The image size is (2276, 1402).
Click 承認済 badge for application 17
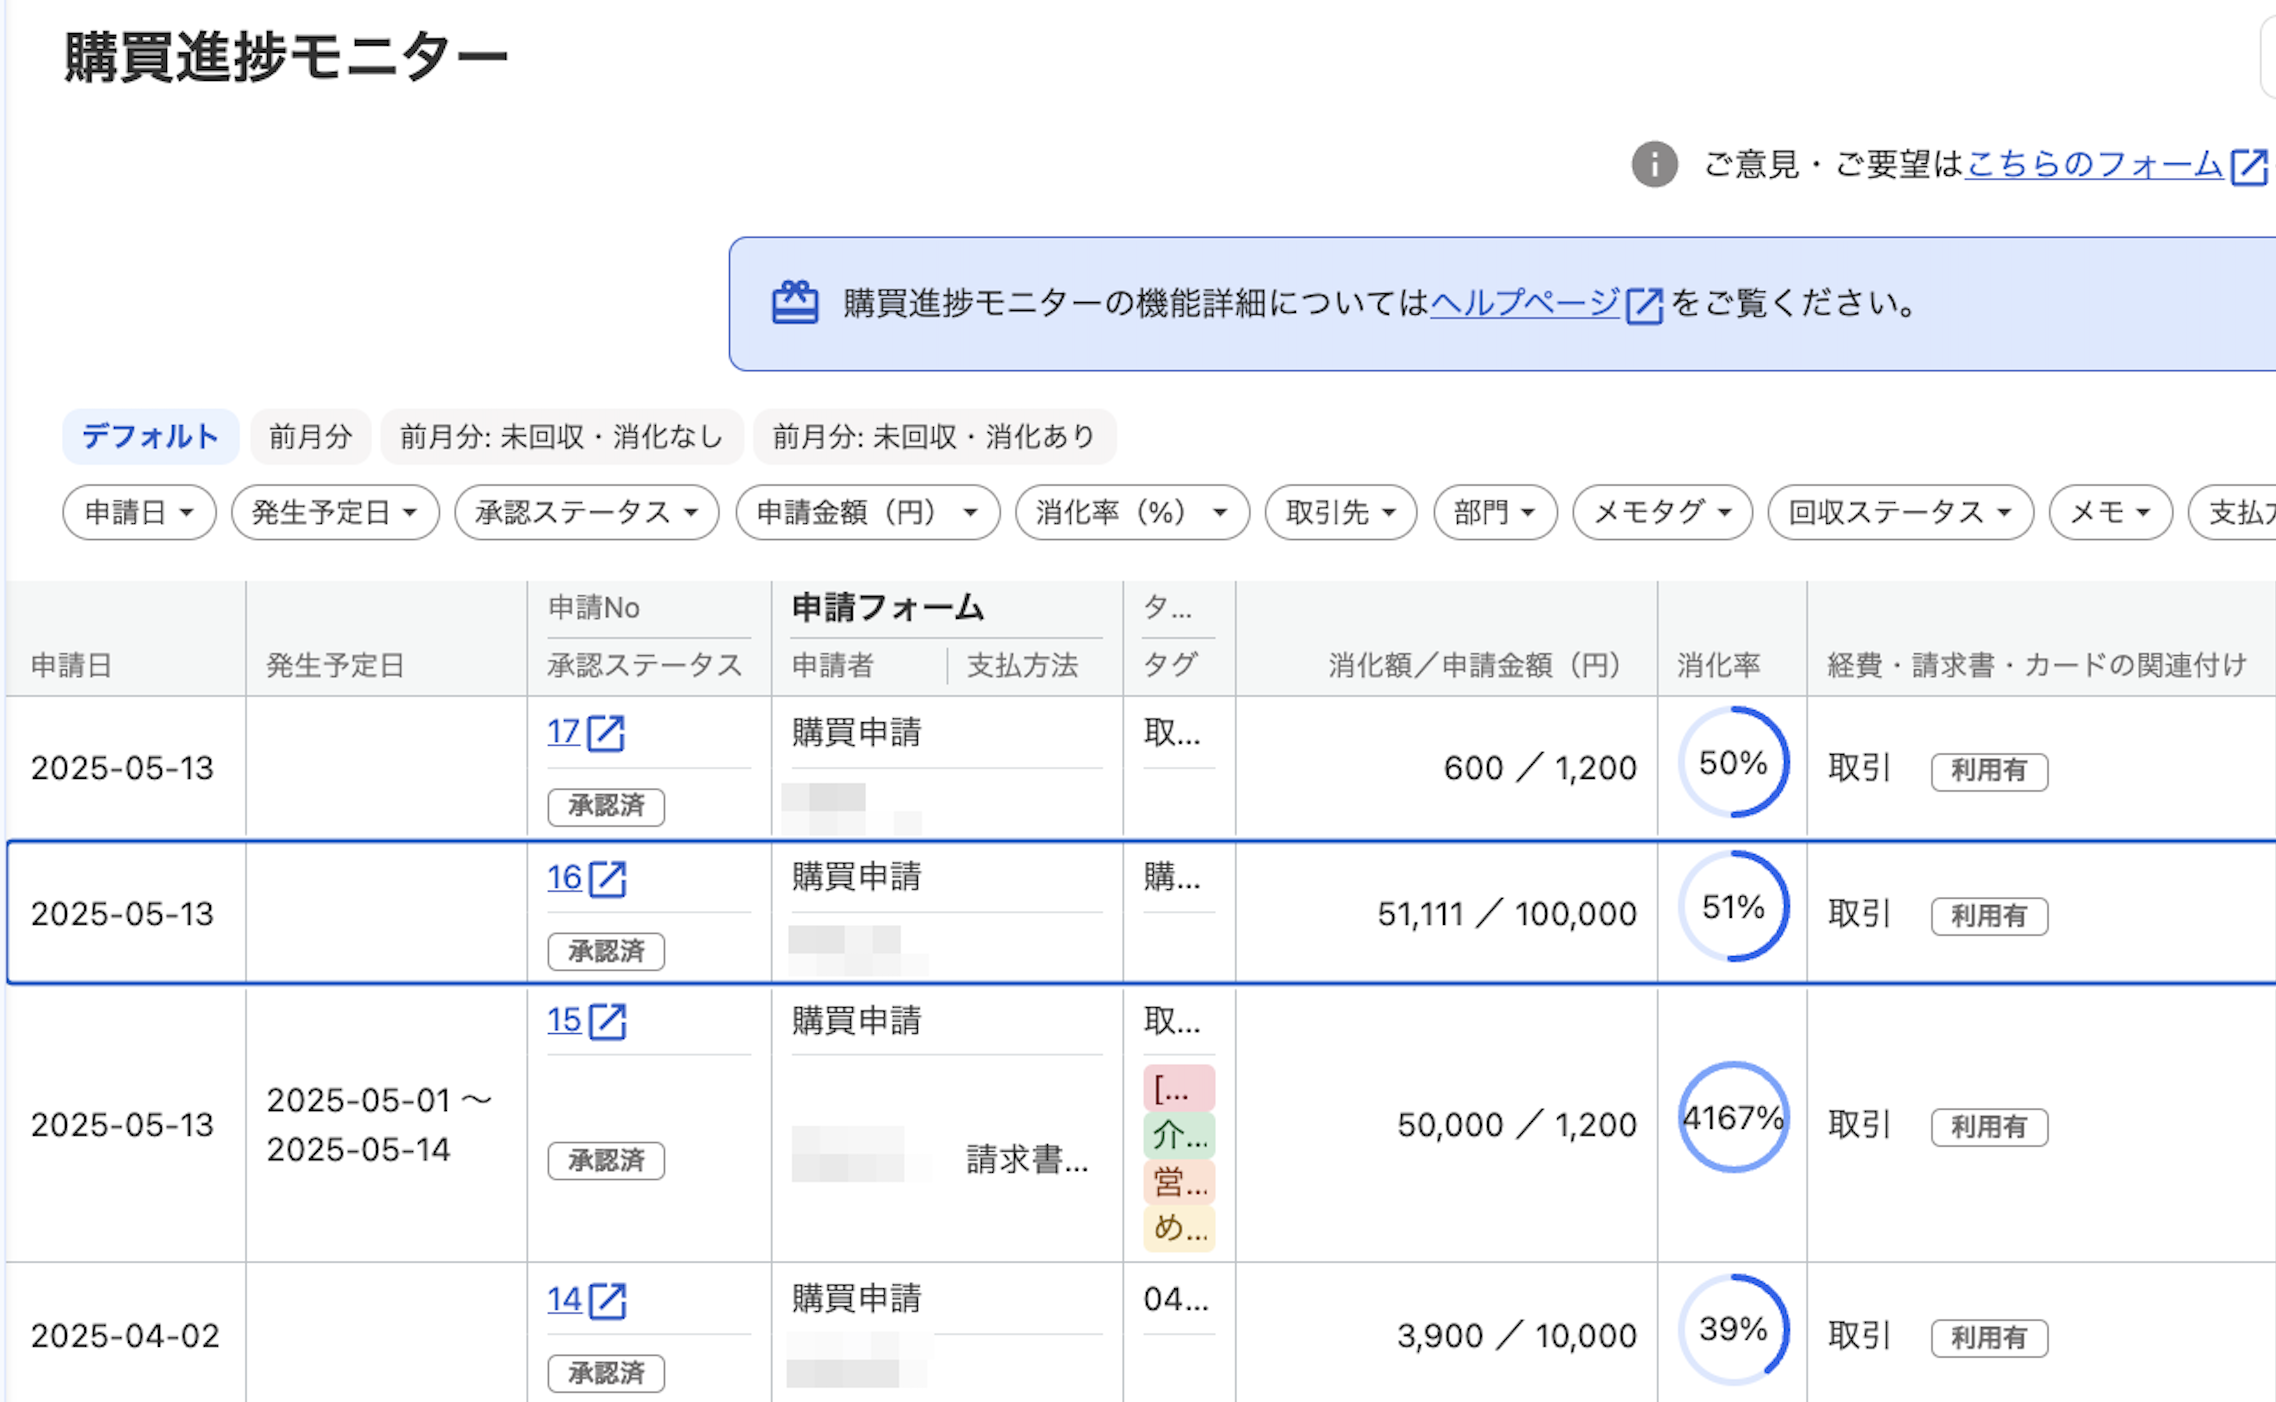(606, 806)
